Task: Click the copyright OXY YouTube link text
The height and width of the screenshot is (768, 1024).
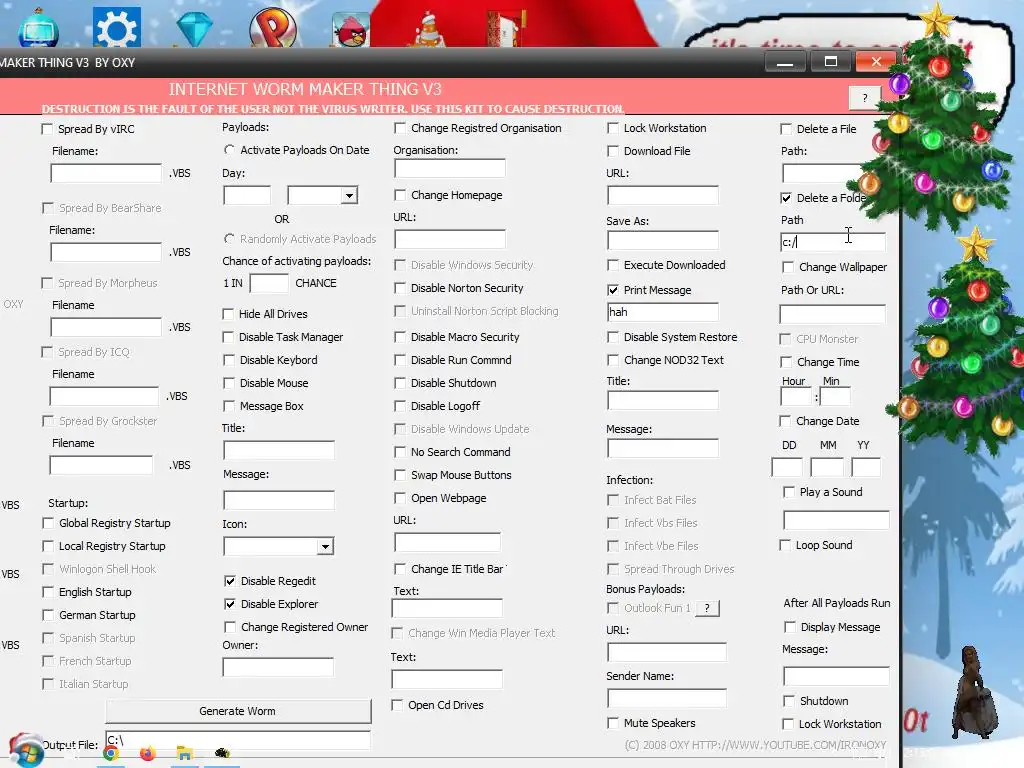Action: pyautogui.click(x=756, y=745)
